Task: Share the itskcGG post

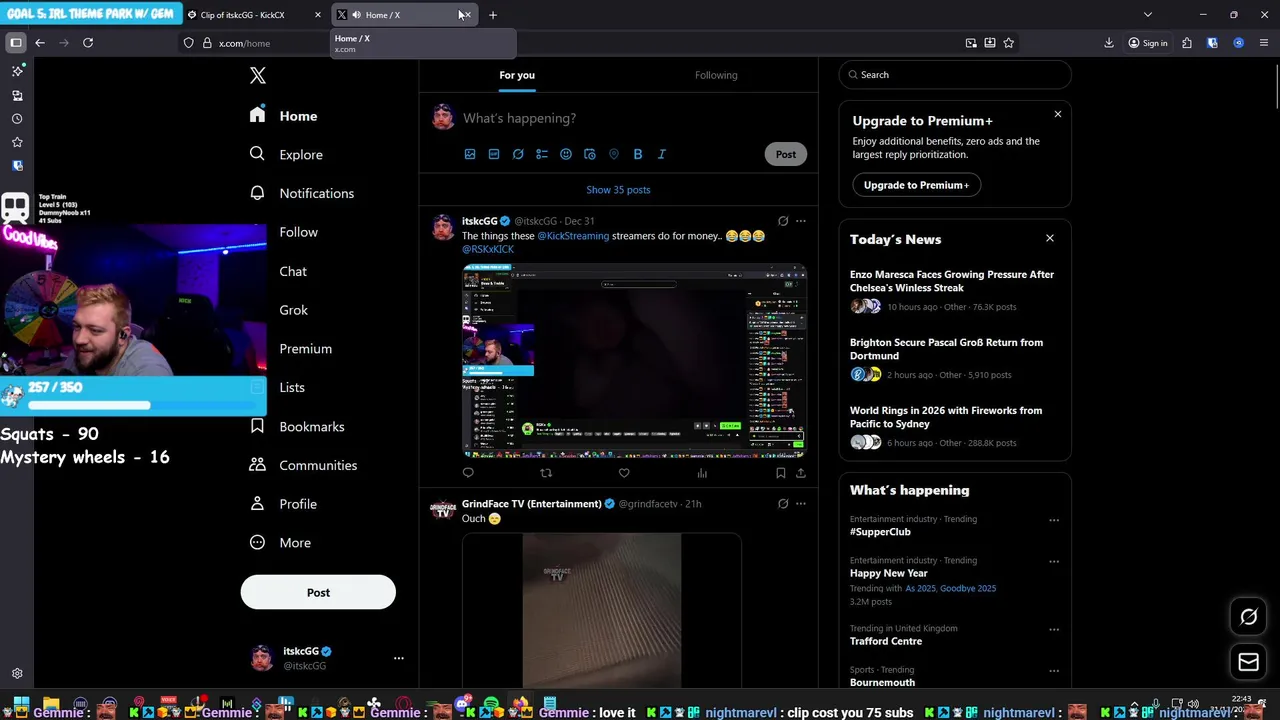Action: click(x=800, y=473)
